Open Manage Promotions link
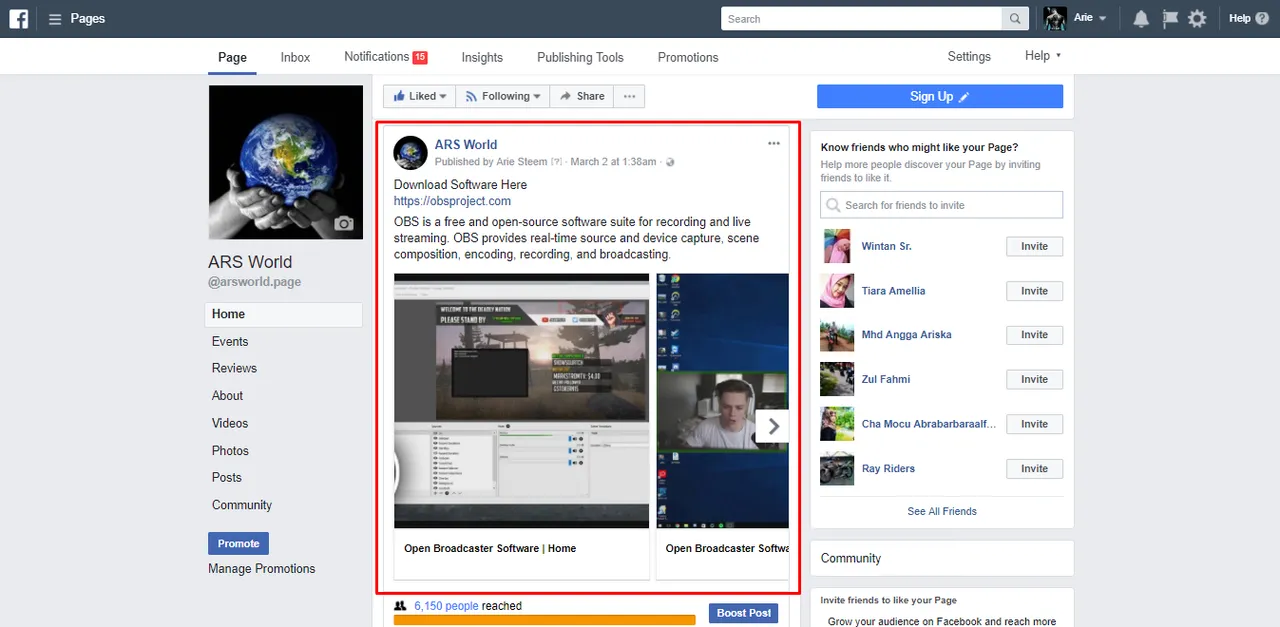 click(262, 568)
